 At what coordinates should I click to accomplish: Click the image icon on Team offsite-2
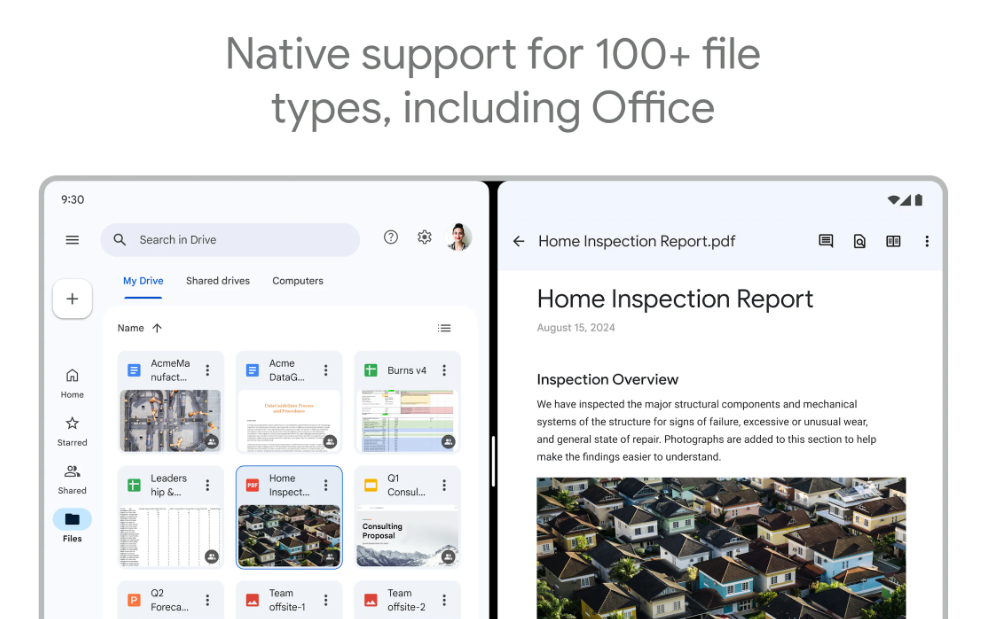tap(371, 600)
